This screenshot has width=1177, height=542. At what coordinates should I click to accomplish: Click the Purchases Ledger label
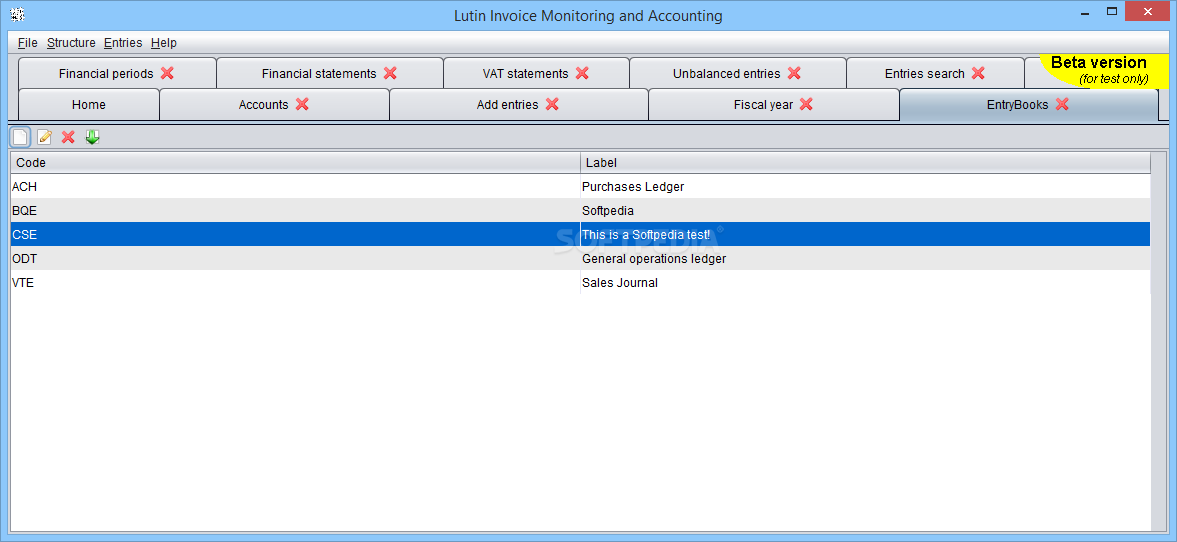click(633, 186)
